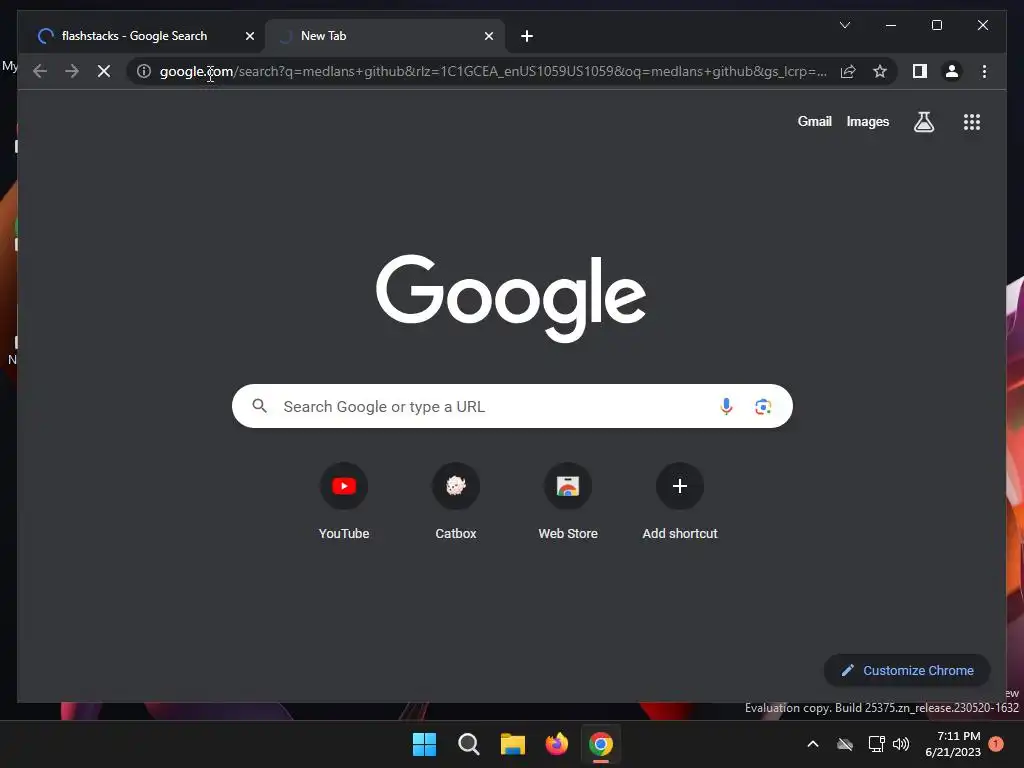View site information icon in address bar
Viewport: 1024px width, 768px height.
(144, 71)
